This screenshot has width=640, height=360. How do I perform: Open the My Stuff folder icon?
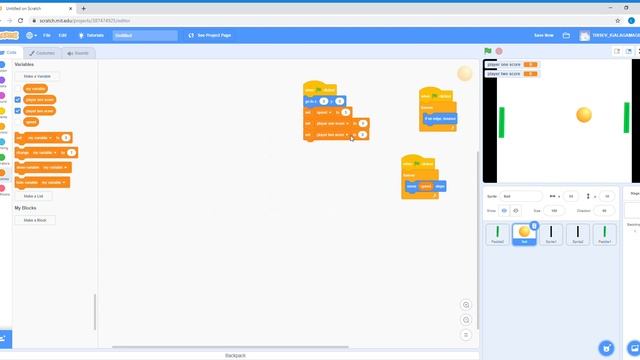[x=566, y=36]
